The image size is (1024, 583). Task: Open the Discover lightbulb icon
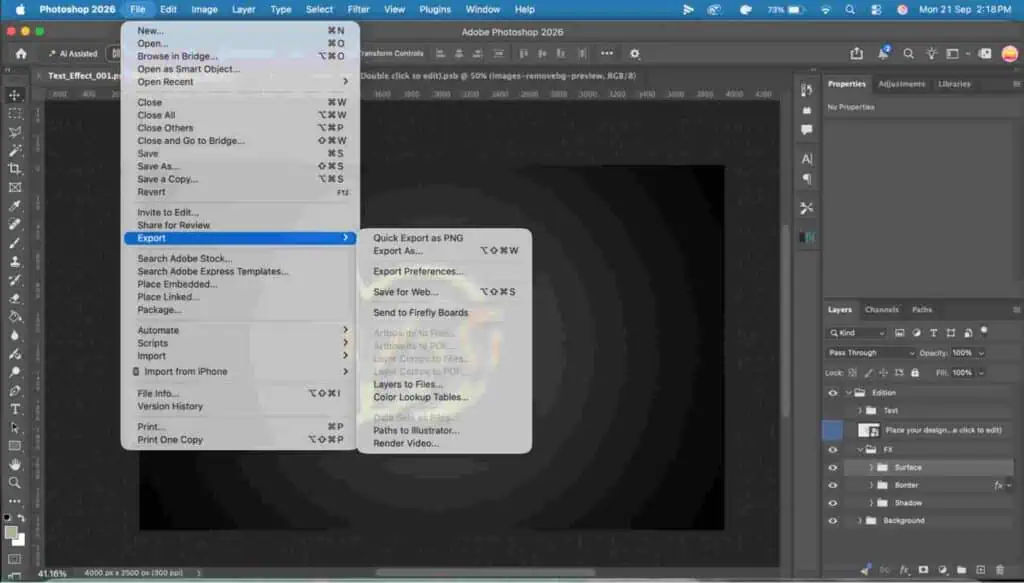pos(931,54)
